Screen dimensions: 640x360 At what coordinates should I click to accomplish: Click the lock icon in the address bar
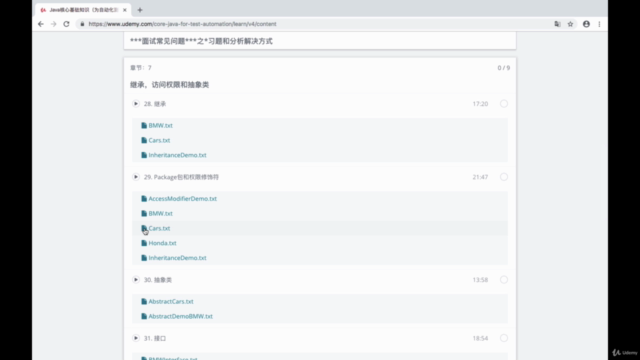[82, 24]
